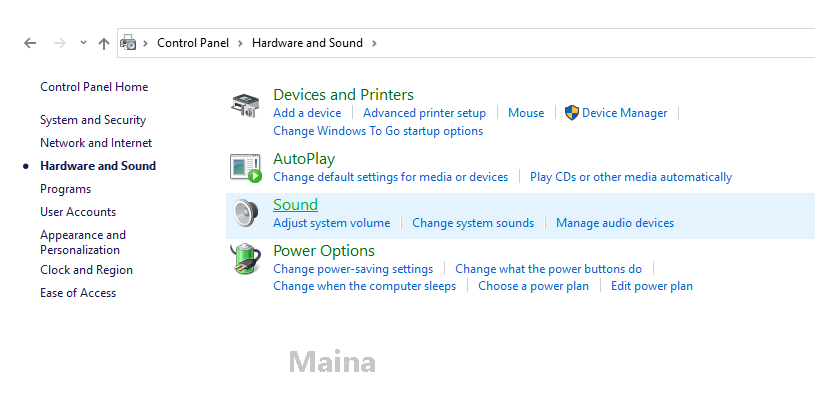The image size is (840, 413).
Task: Click the Control Panel address bar icon
Action: (x=128, y=43)
